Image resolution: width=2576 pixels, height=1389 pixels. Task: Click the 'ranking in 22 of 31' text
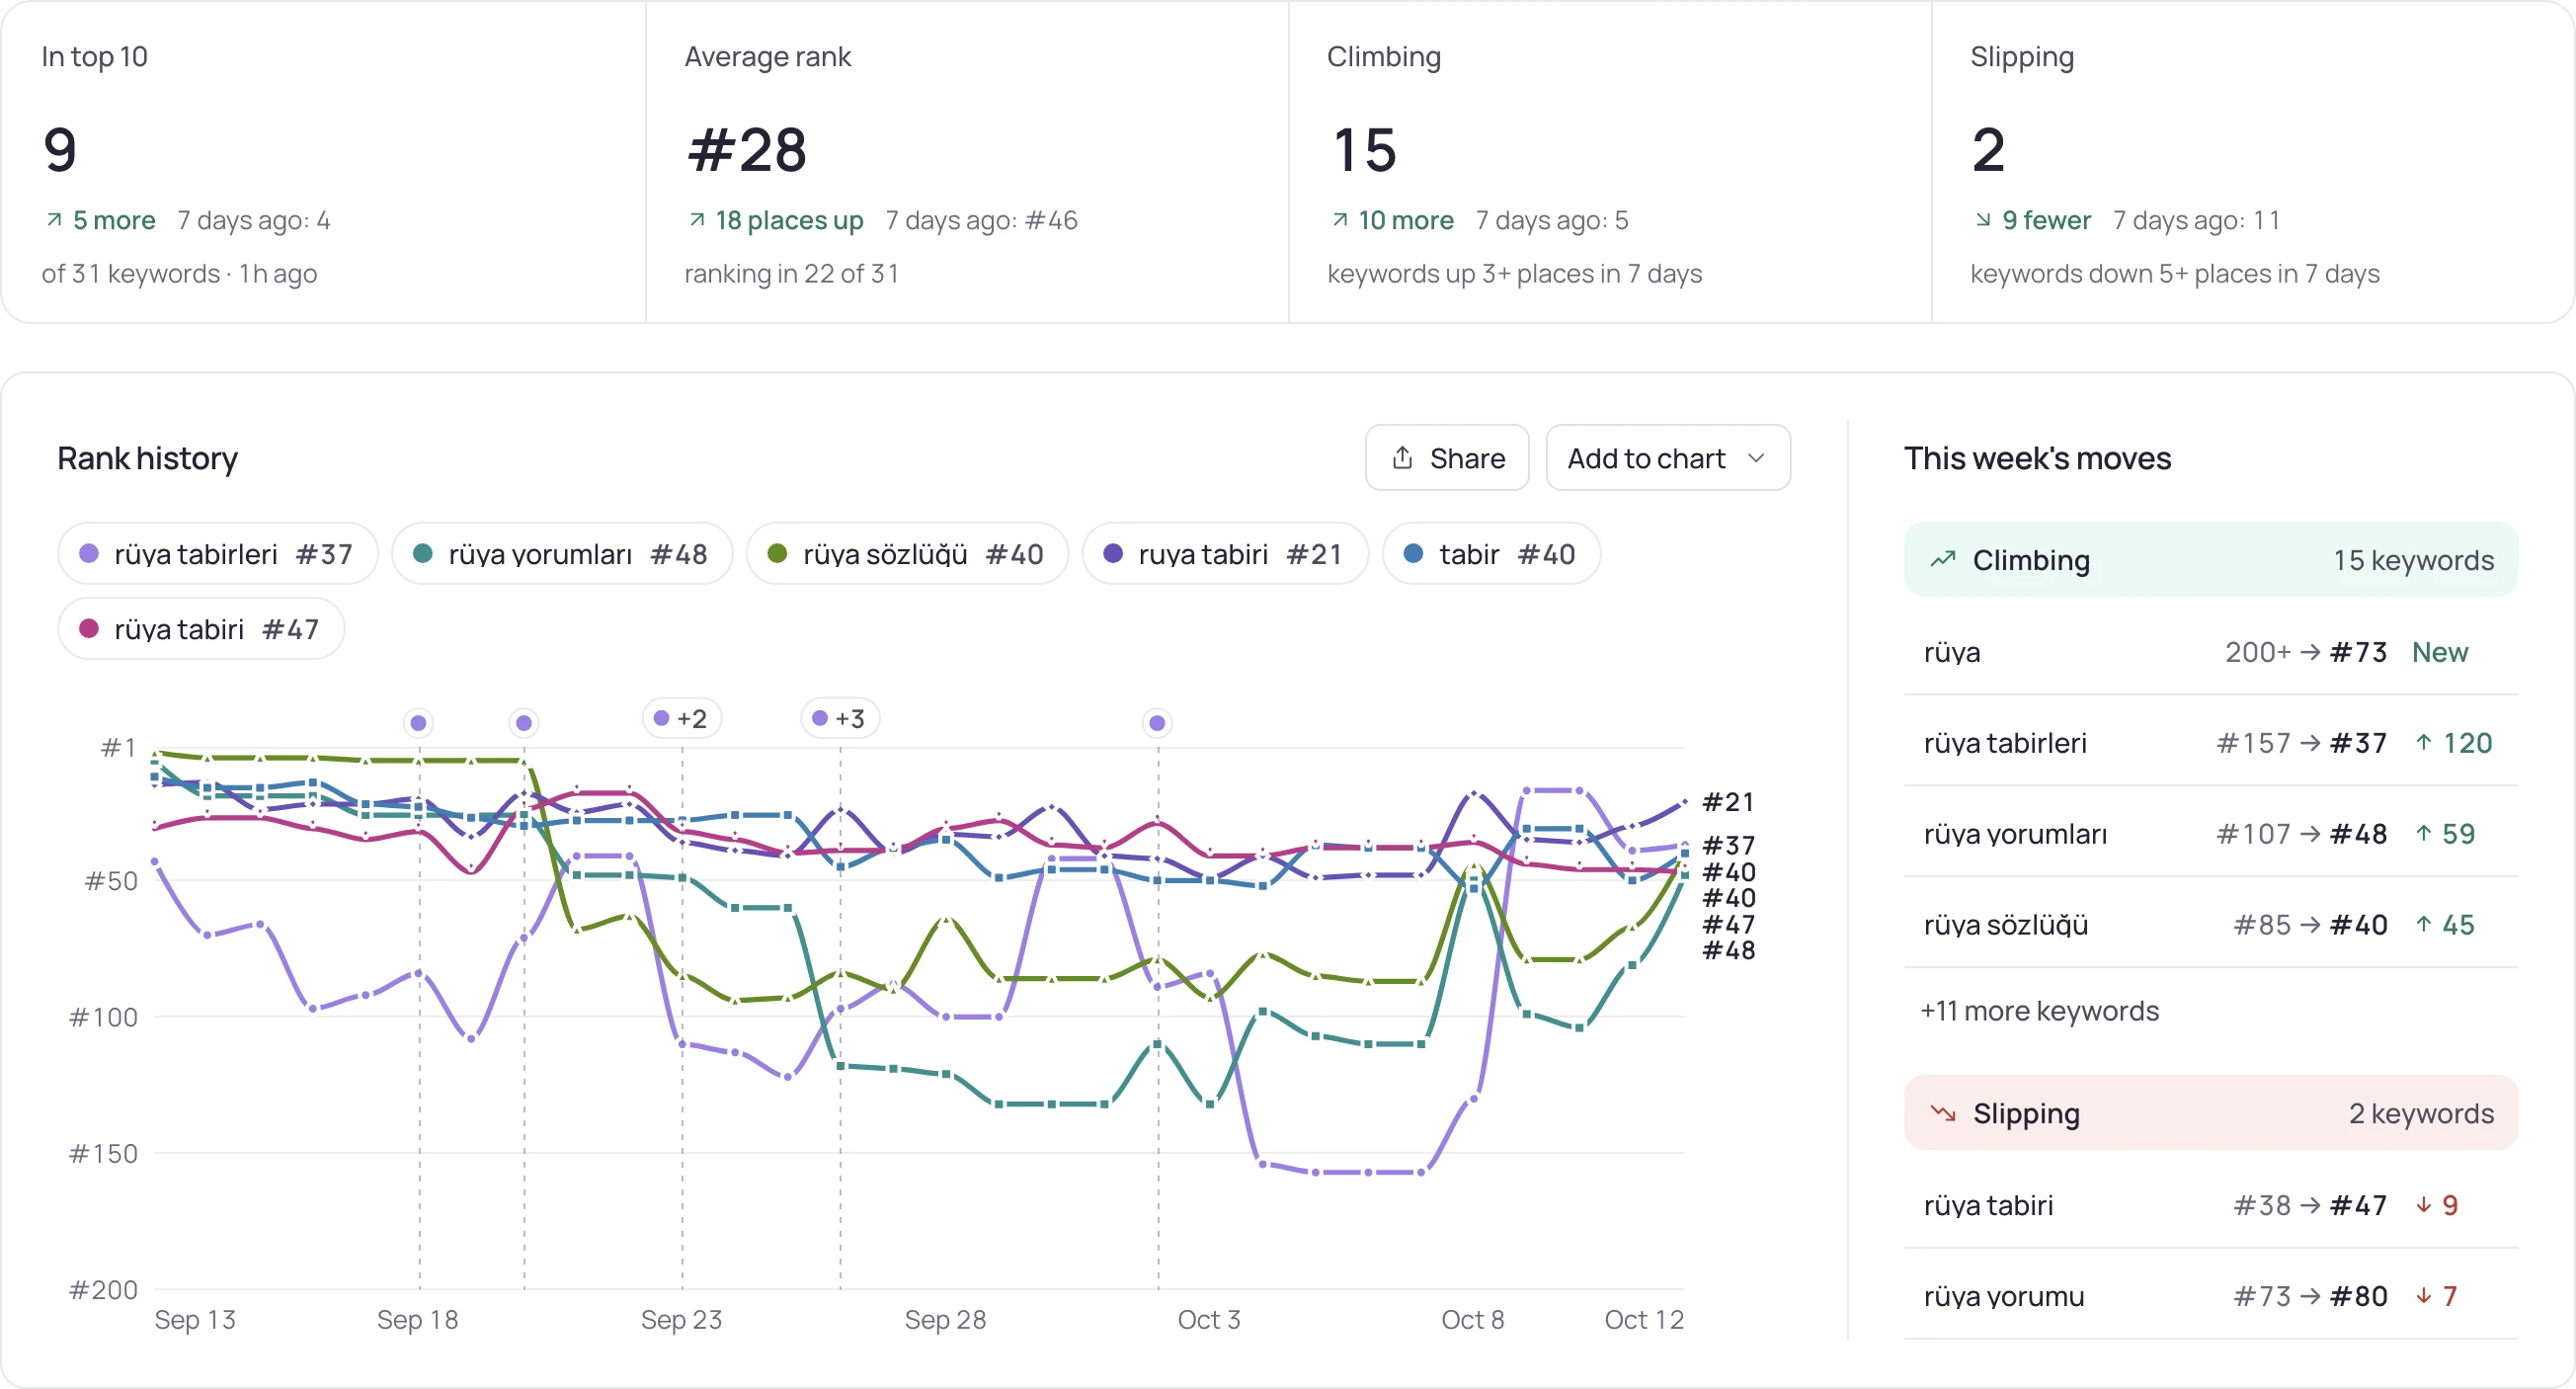tap(791, 274)
